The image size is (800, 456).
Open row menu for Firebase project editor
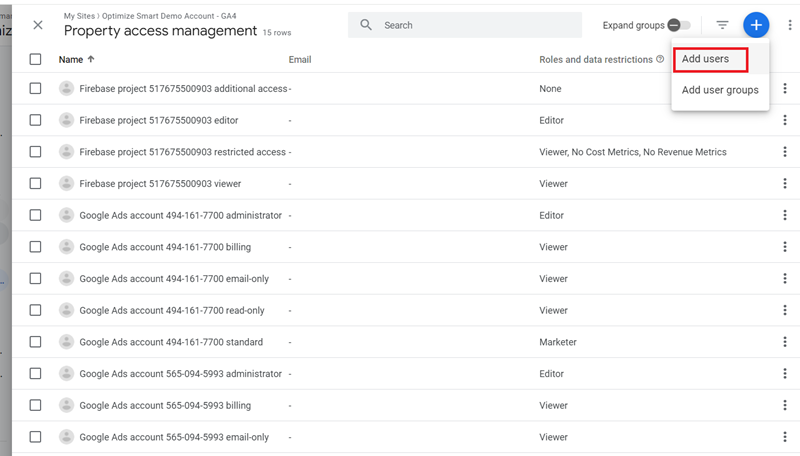tap(785, 120)
